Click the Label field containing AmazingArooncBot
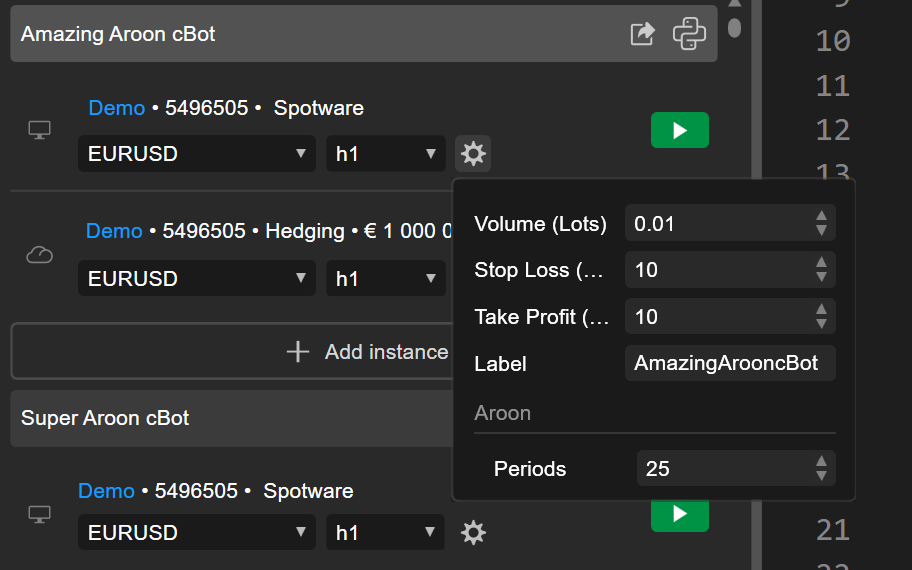912x570 pixels. pos(729,364)
